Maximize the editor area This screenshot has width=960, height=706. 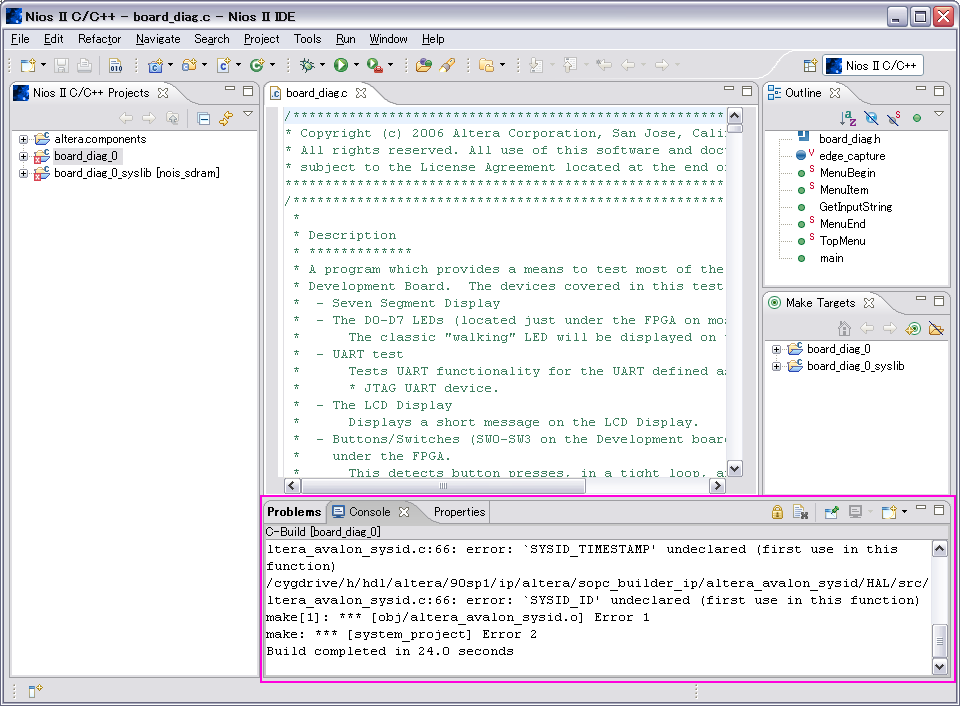pos(747,91)
